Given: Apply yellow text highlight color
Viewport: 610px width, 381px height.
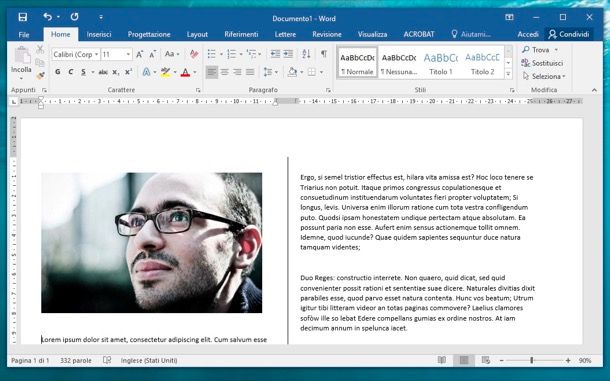Looking at the screenshot, I should 166,72.
